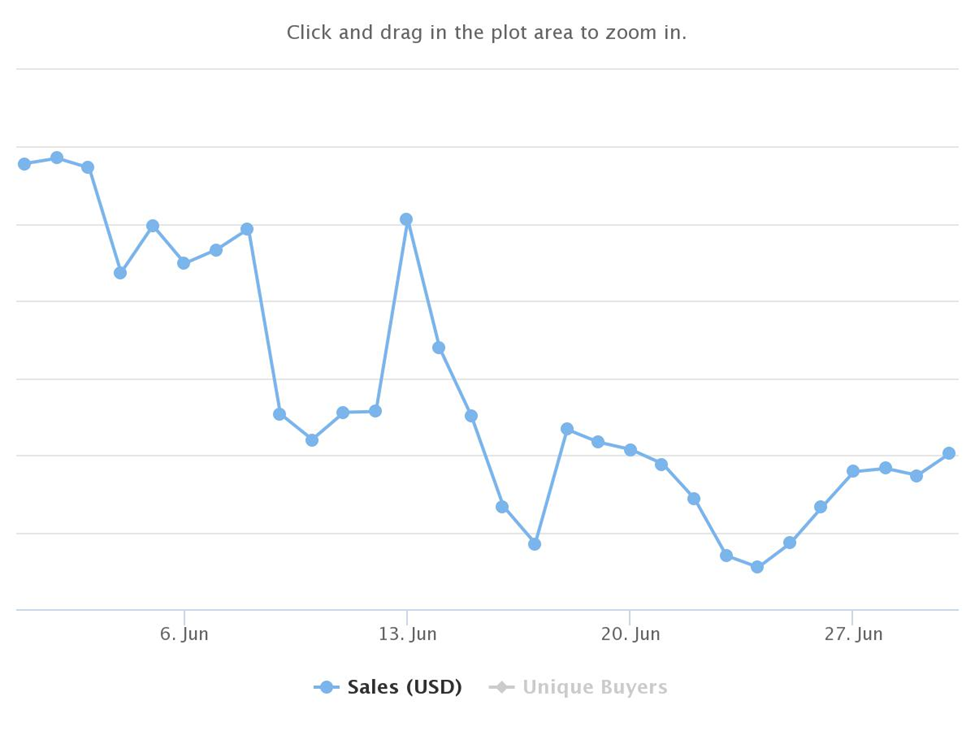The width and height of the screenshot is (975, 731).
Task: Select the last data point at chart end
Action: point(949,454)
